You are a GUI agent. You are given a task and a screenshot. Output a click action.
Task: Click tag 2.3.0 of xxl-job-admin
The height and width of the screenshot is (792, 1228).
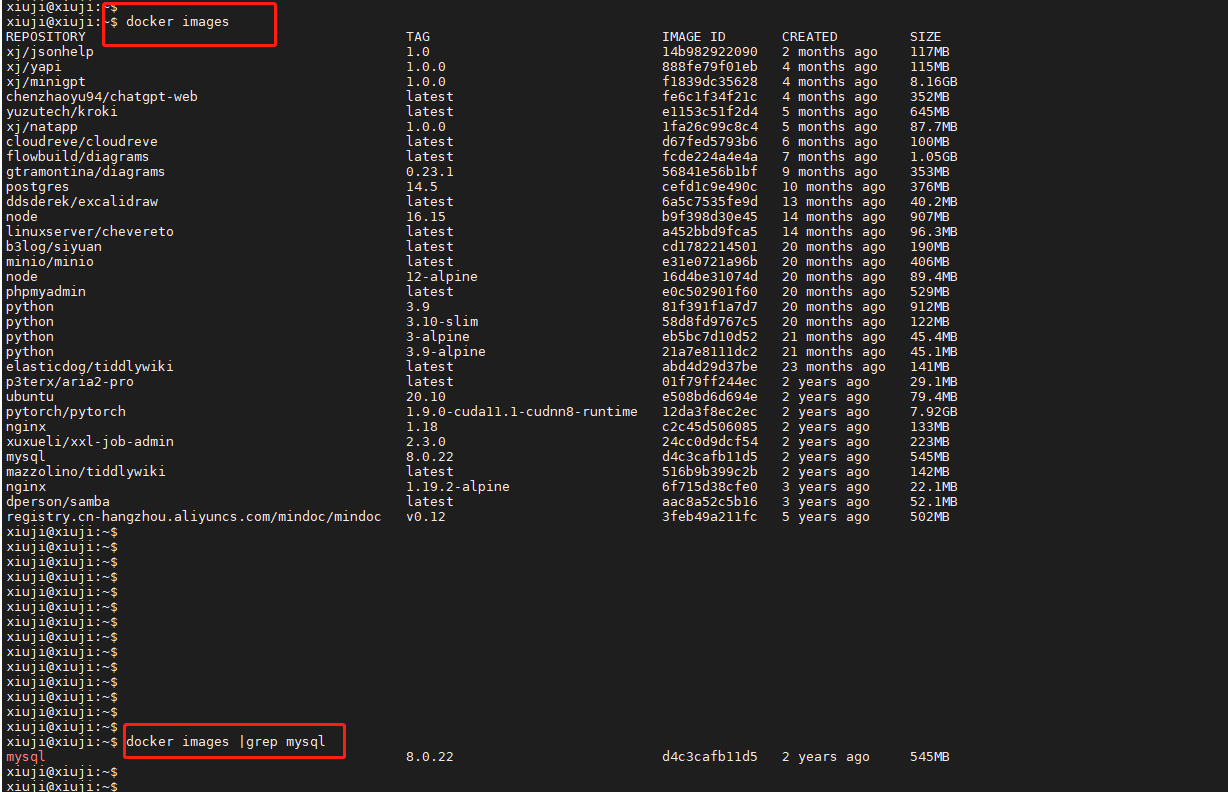point(426,441)
